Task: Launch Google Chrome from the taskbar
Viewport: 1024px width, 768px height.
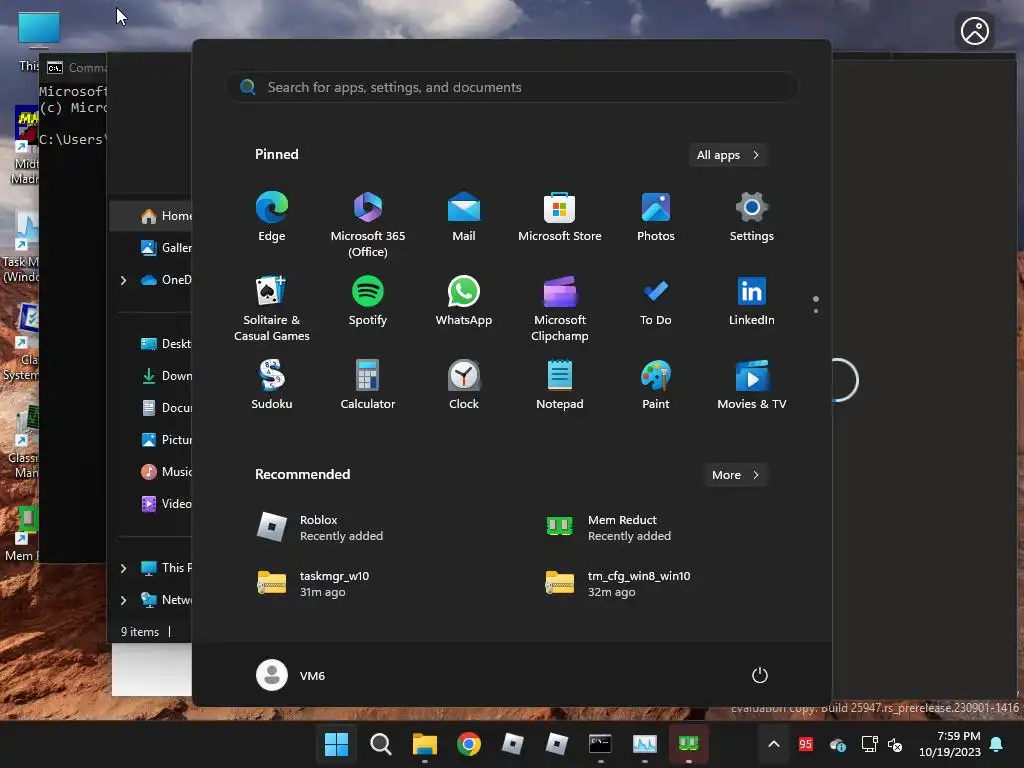Action: point(468,744)
